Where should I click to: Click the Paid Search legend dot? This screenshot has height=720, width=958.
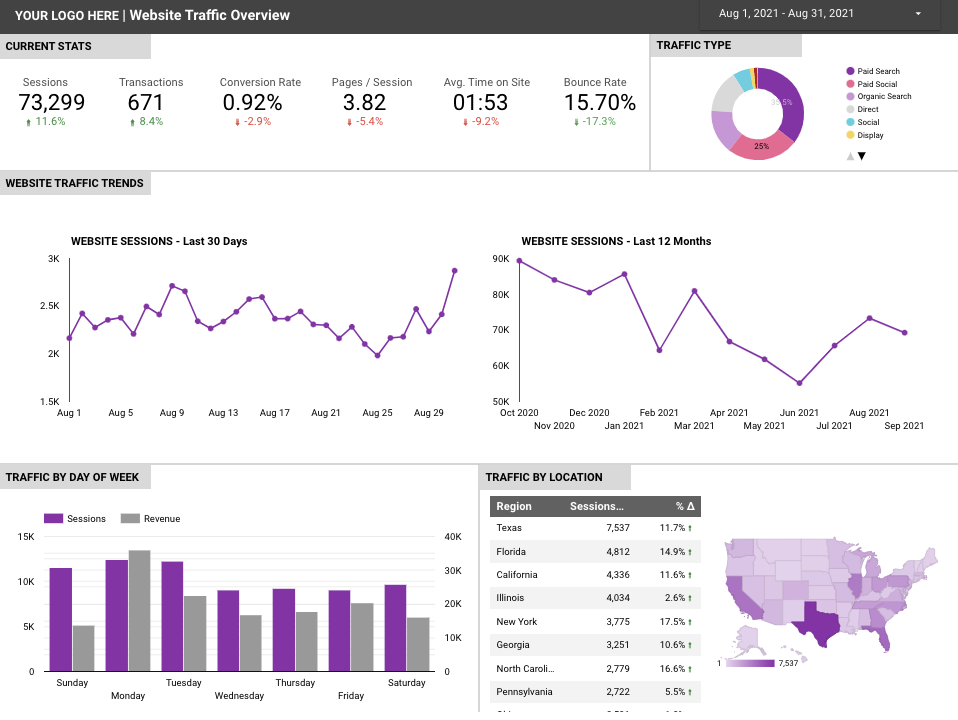(x=850, y=71)
